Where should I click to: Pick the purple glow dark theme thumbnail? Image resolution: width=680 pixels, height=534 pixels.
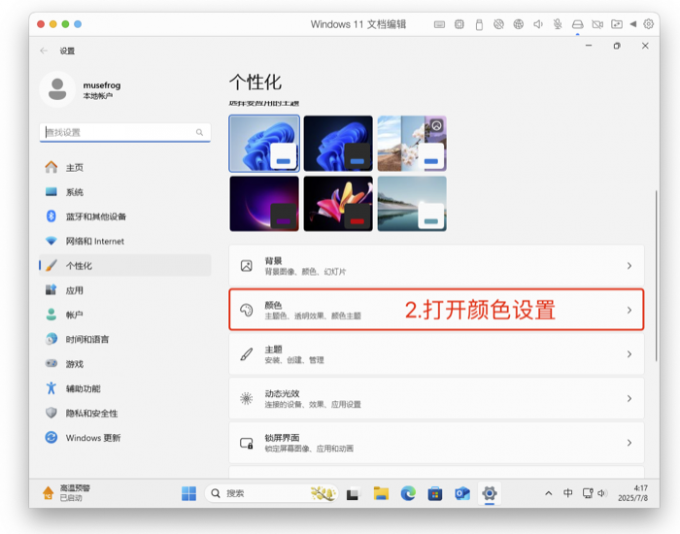(264, 203)
